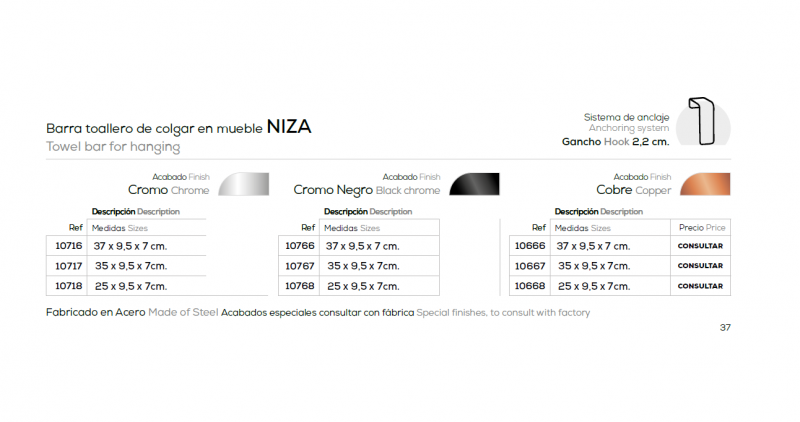Click CONSULTAR price for reference 10667
Screen dimensions: 800x422
coord(700,266)
